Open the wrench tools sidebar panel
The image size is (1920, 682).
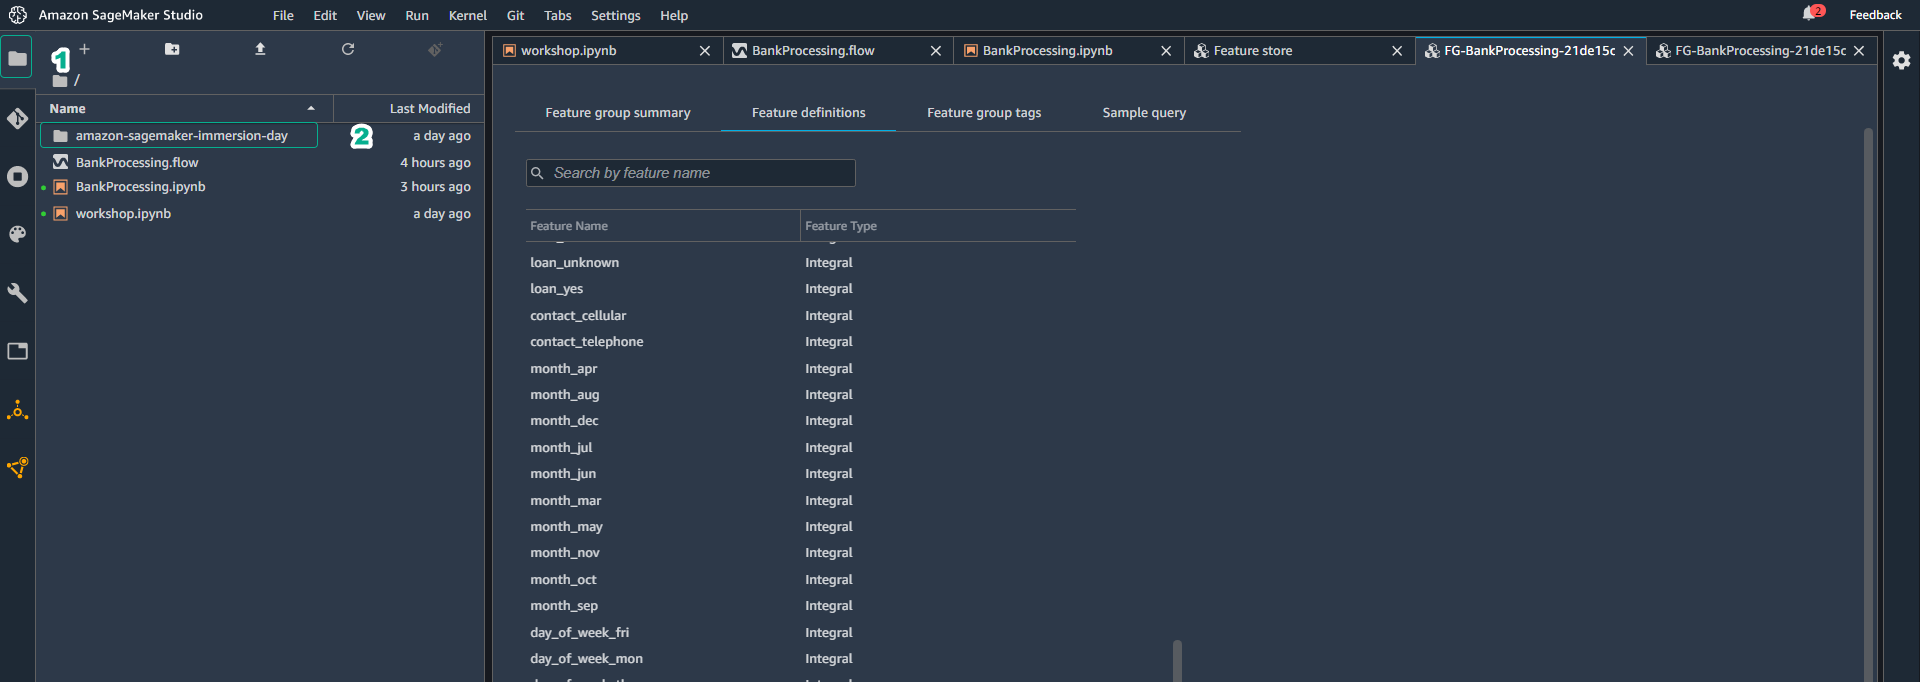tap(17, 293)
